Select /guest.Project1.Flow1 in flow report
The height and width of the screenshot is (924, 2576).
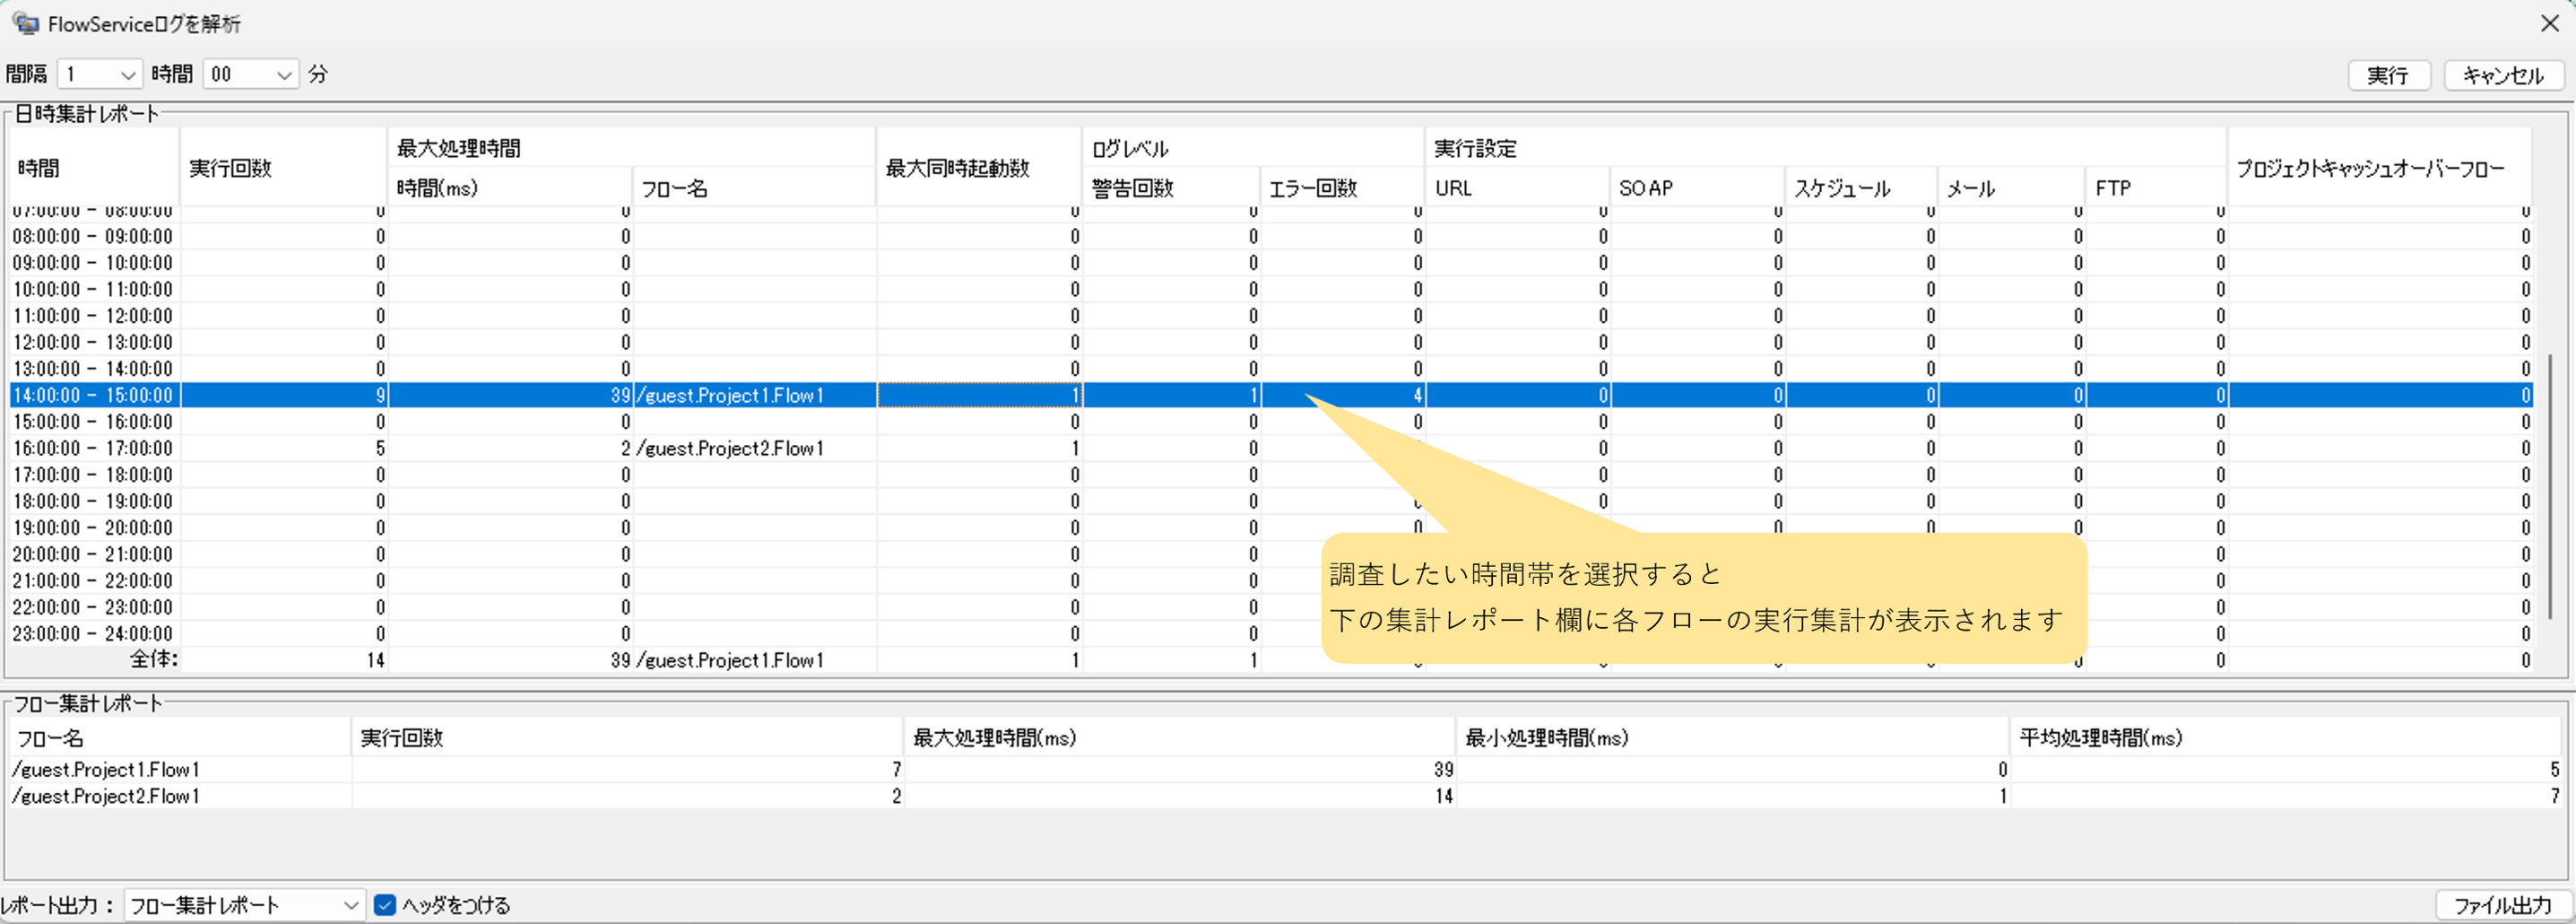106,770
